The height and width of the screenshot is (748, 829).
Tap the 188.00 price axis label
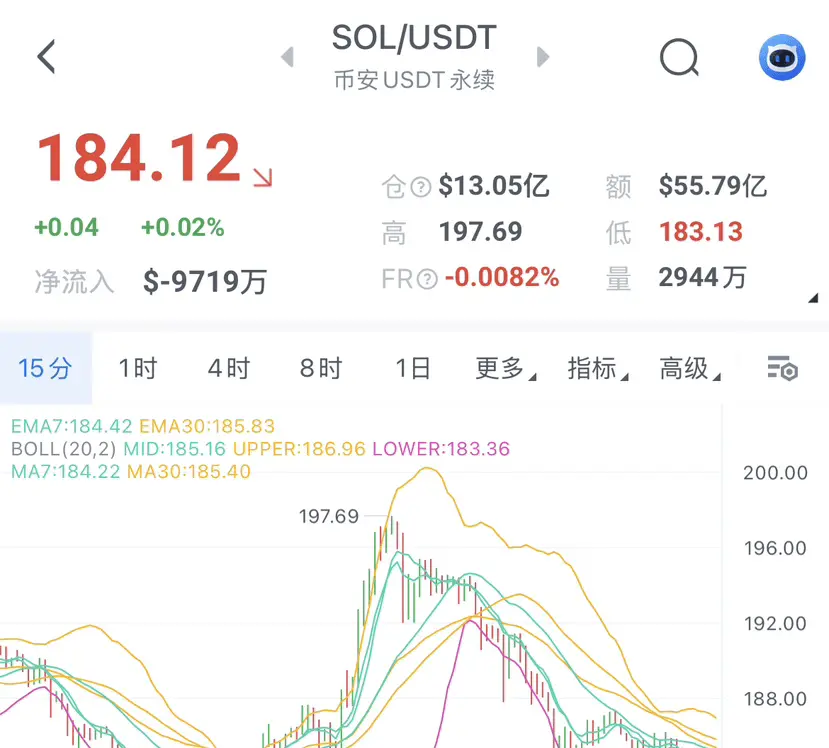click(x=775, y=699)
